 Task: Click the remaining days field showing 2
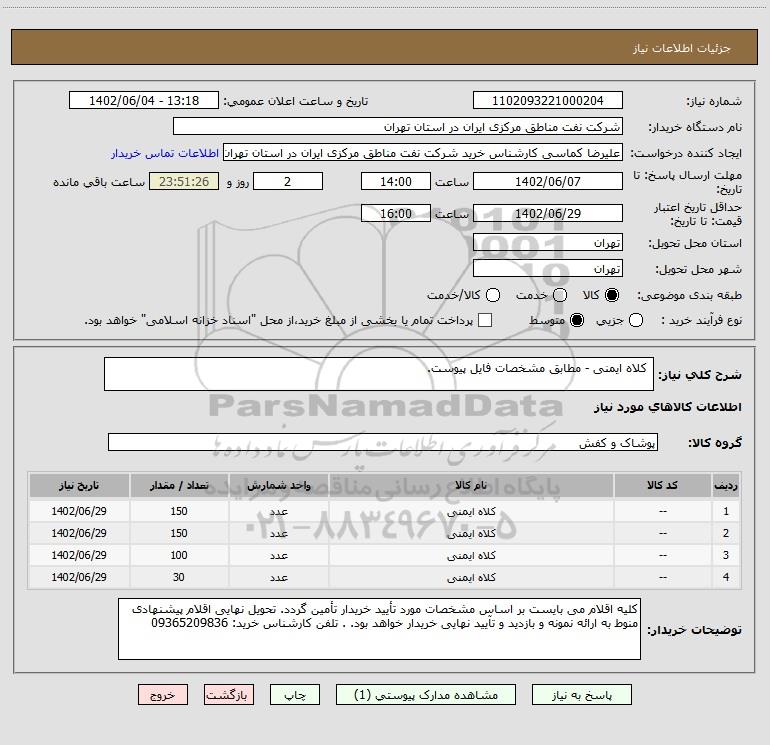coord(288,182)
